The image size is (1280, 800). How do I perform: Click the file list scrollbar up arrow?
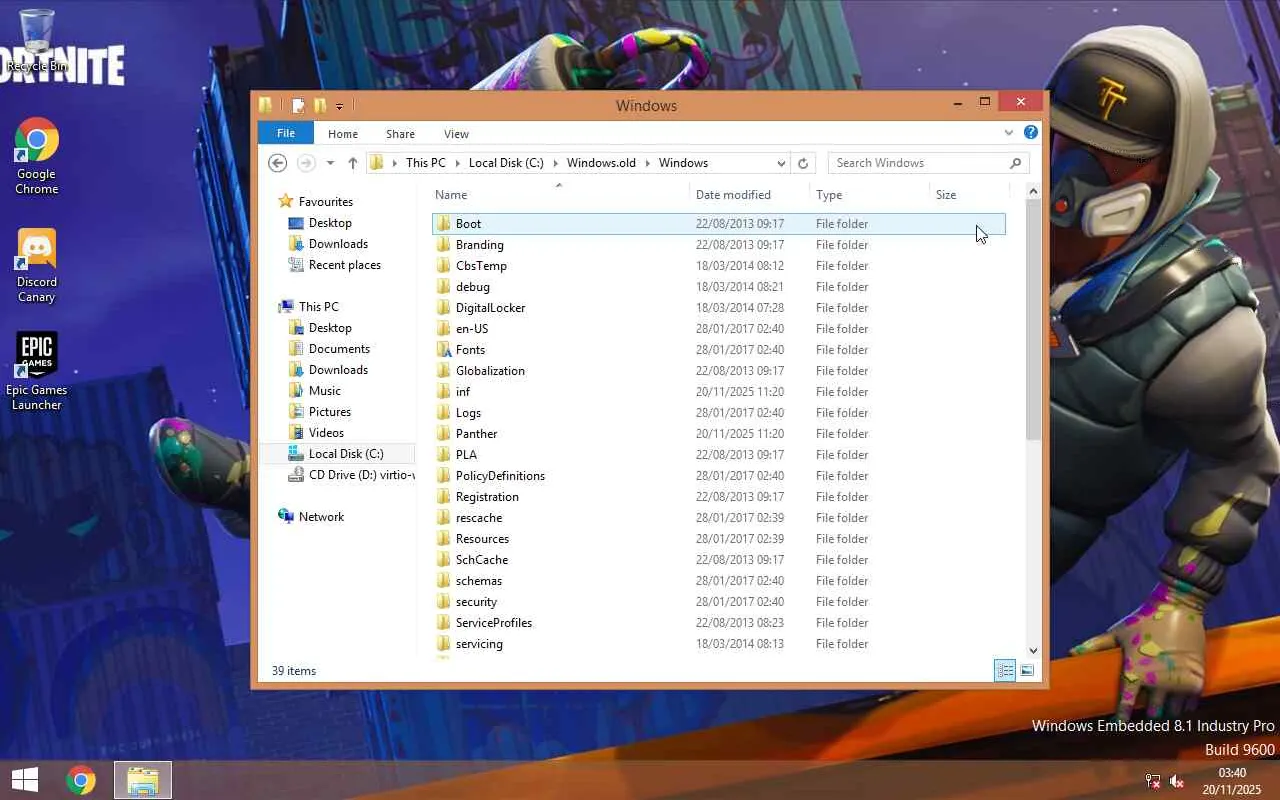coord(1033,191)
